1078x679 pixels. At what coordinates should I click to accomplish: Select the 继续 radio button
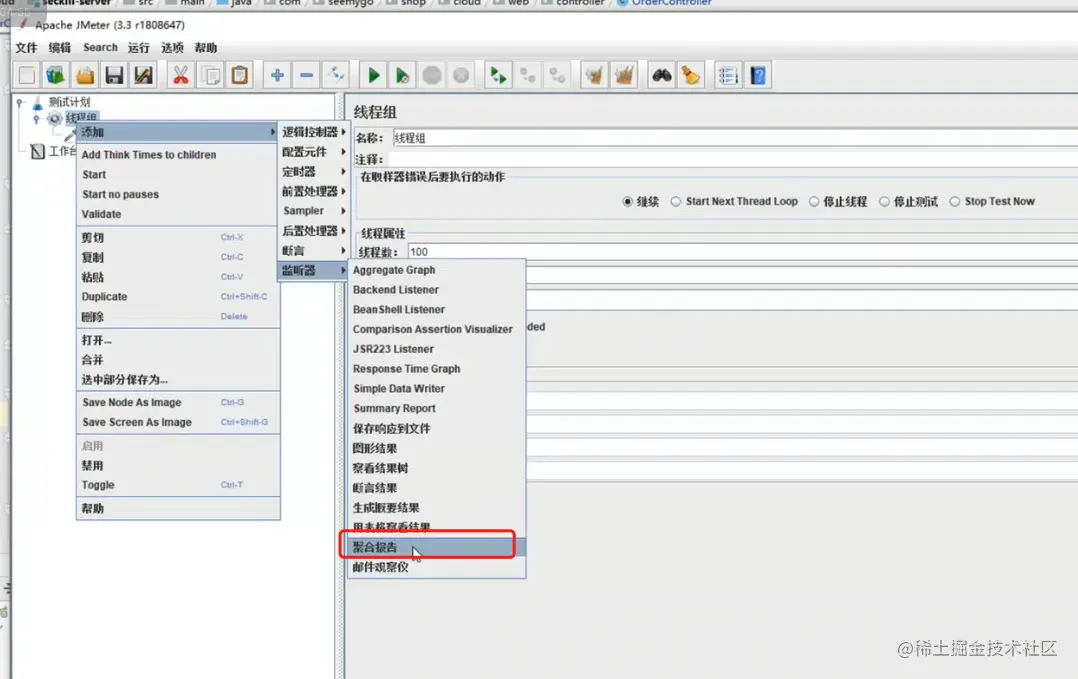tap(627, 201)
